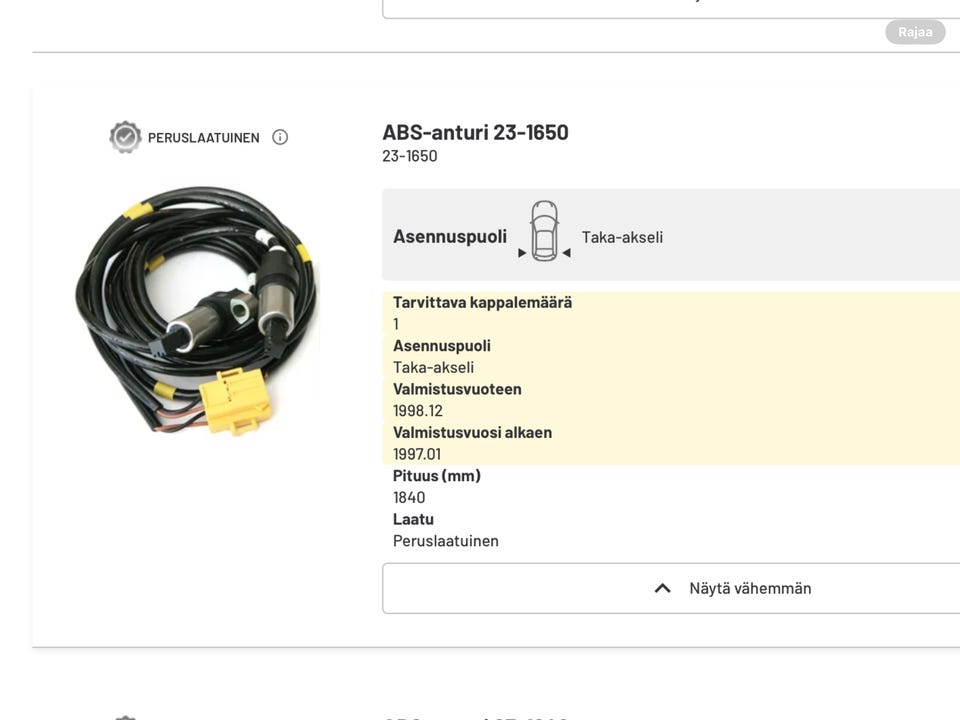960x720 pixels.
Task: Select the 1998.12 Valmistusvuoteen value
Action: (418, 411)
